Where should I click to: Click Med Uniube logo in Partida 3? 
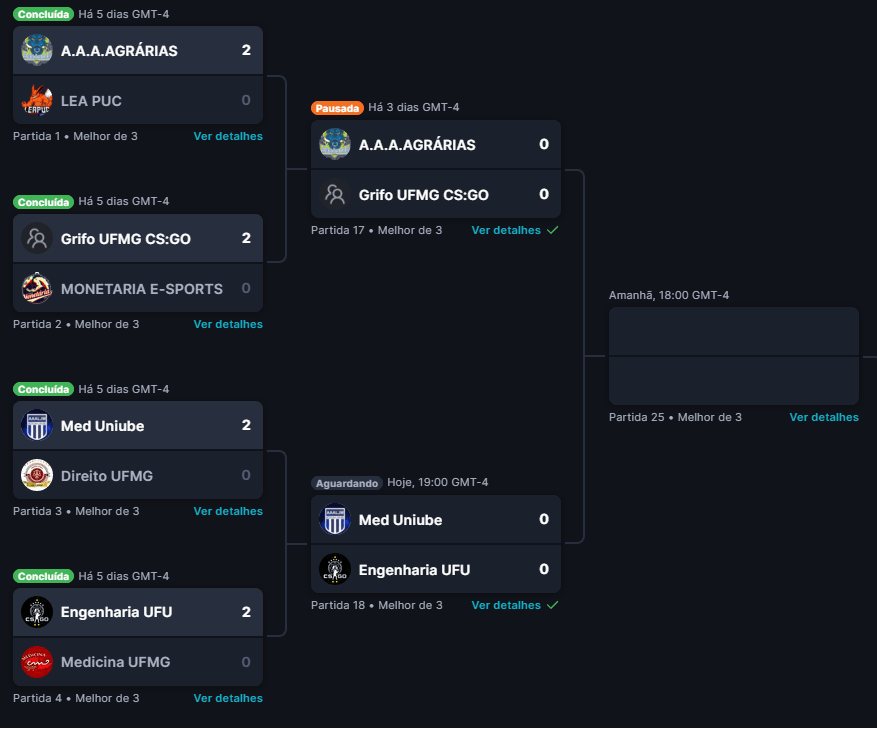[x=37, y=426]
